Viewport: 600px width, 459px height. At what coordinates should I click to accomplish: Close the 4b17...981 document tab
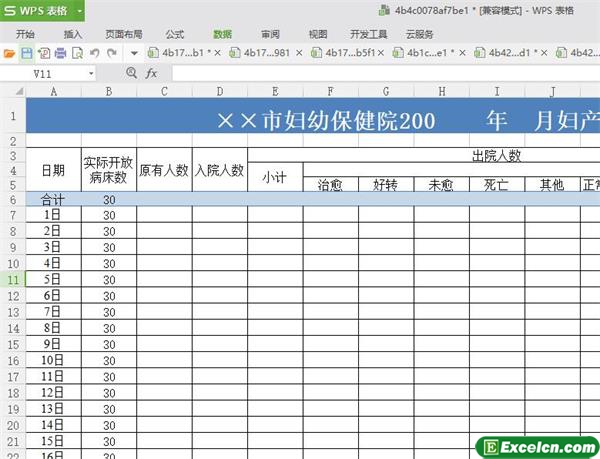tap(299, 53)
